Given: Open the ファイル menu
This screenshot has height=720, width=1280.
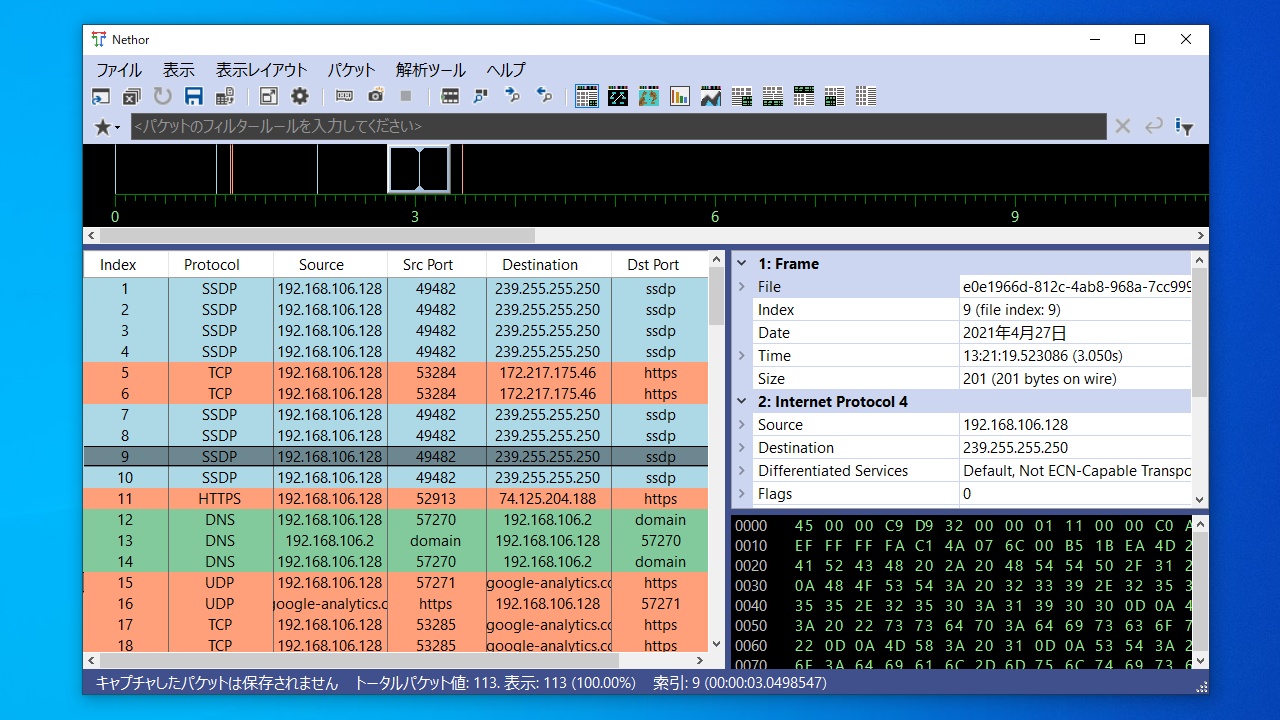Looking at the screenshot, I should coord(119,70).
